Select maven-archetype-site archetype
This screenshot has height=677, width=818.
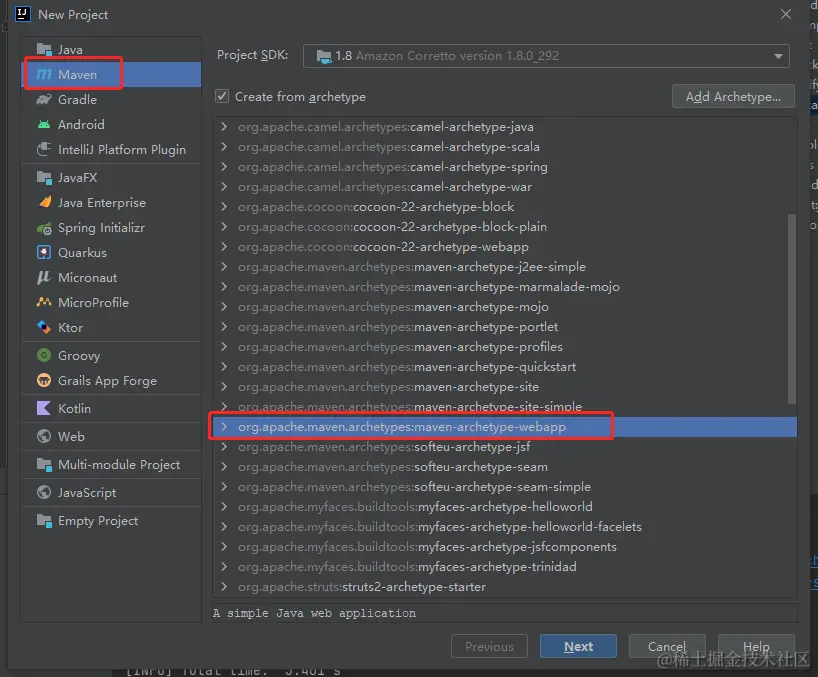click(x=504, y=387)
